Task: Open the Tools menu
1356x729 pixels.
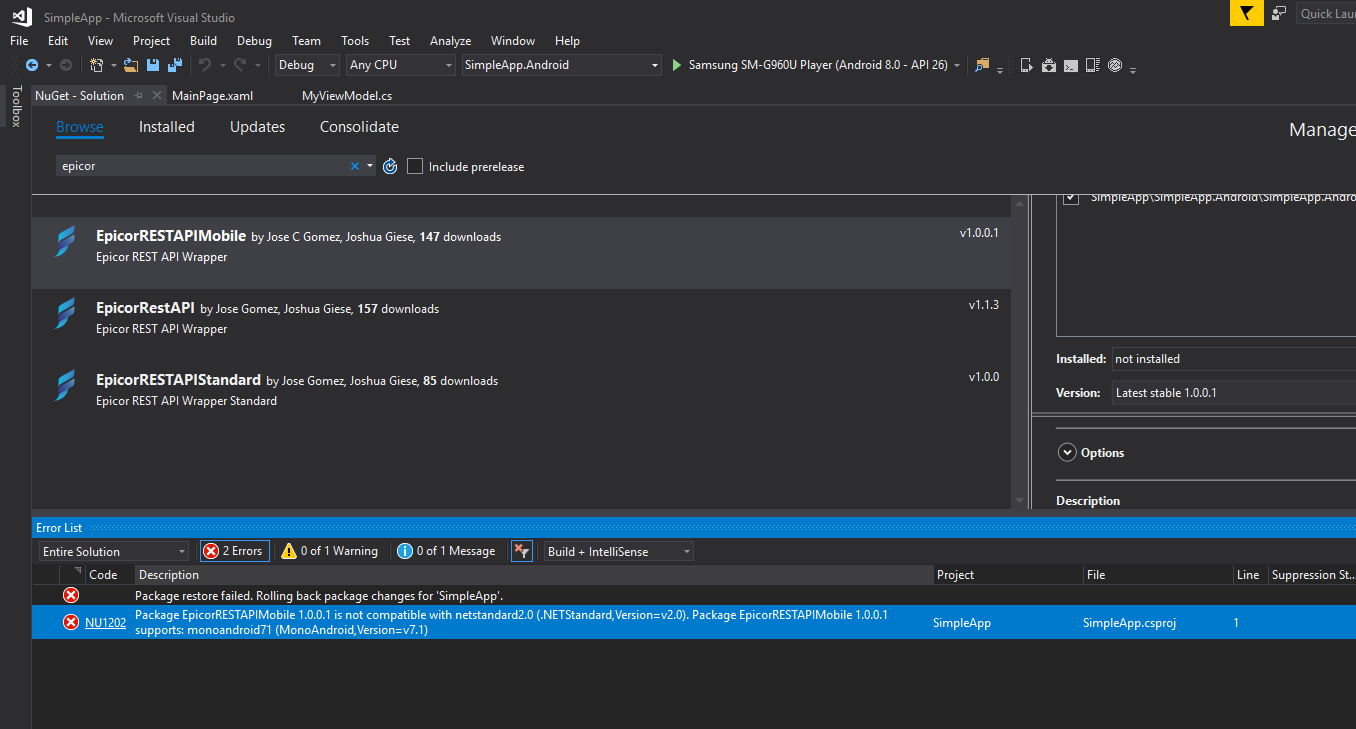Action: (355, 41)
